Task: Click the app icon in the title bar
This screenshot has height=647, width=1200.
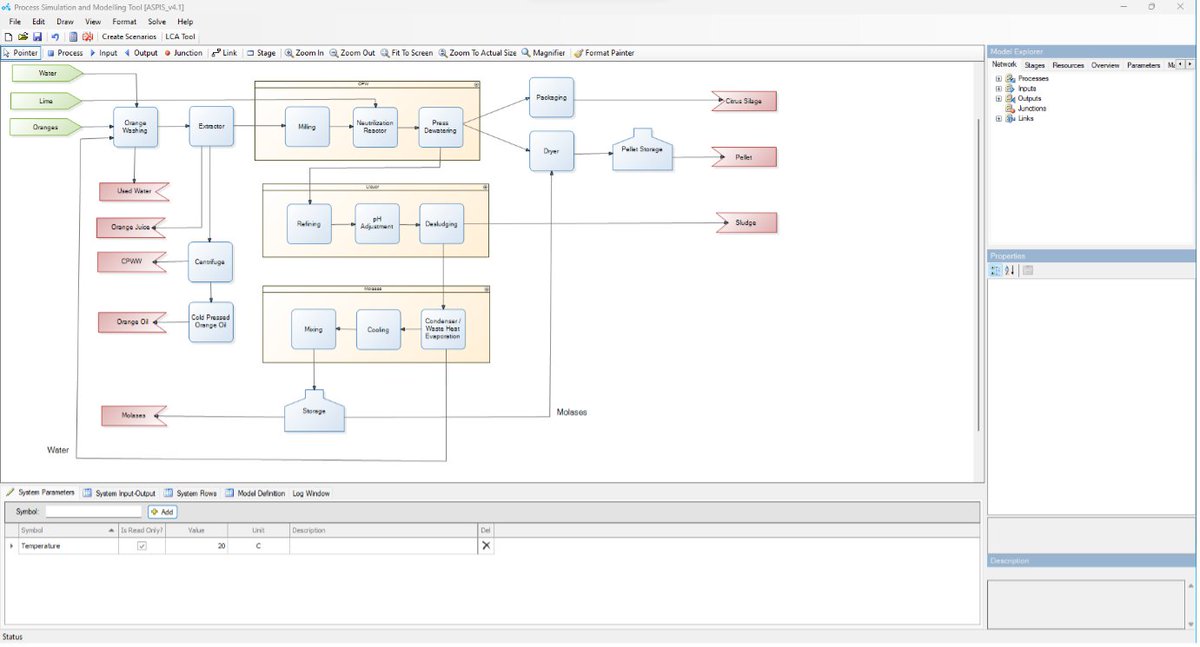Action: pyautogui.click(x=6, y=7)
